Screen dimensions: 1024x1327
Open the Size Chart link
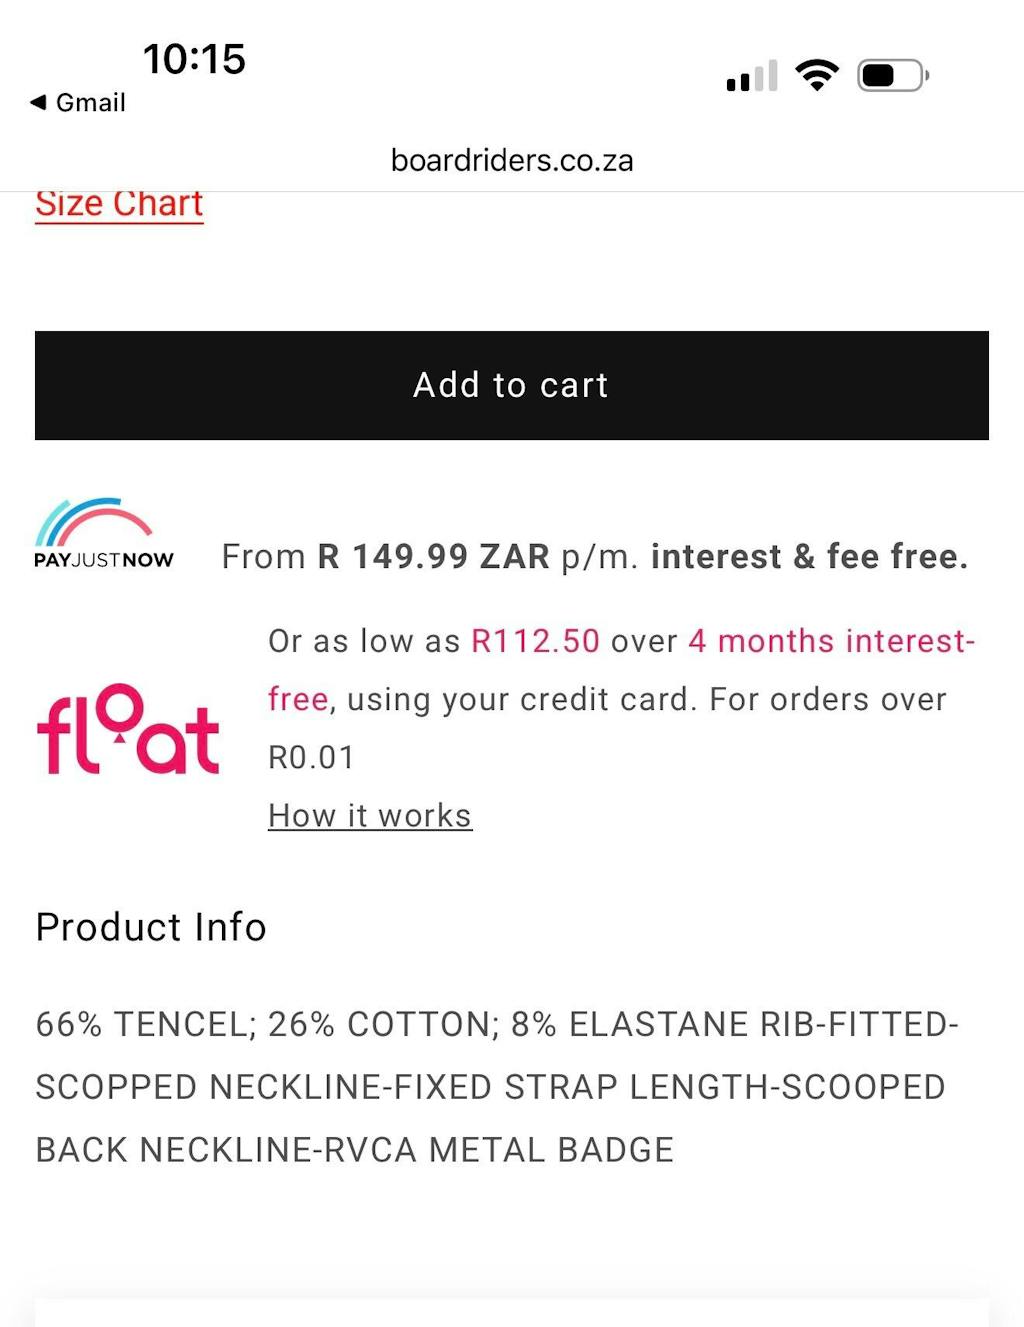[119, 203]
